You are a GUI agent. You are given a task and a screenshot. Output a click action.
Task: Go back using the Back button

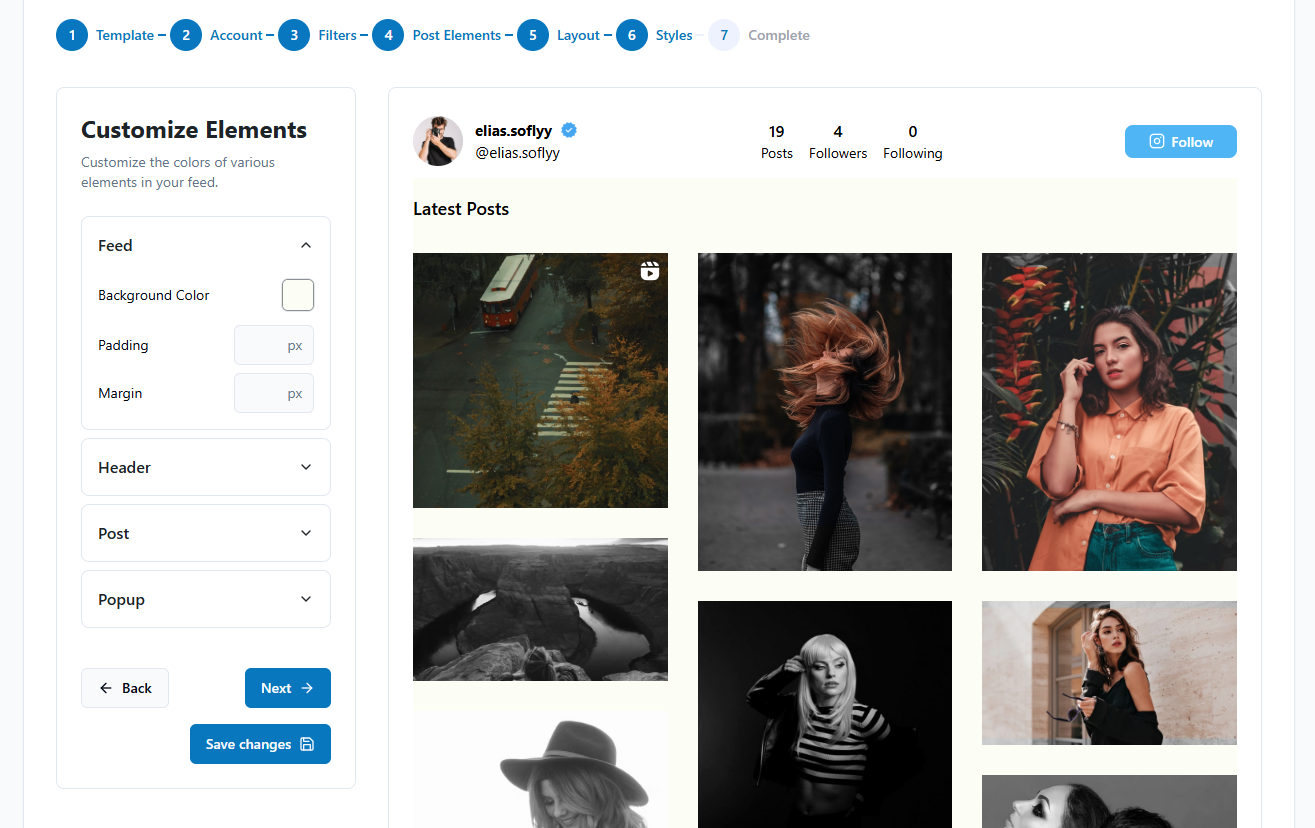tap(125, 688)
